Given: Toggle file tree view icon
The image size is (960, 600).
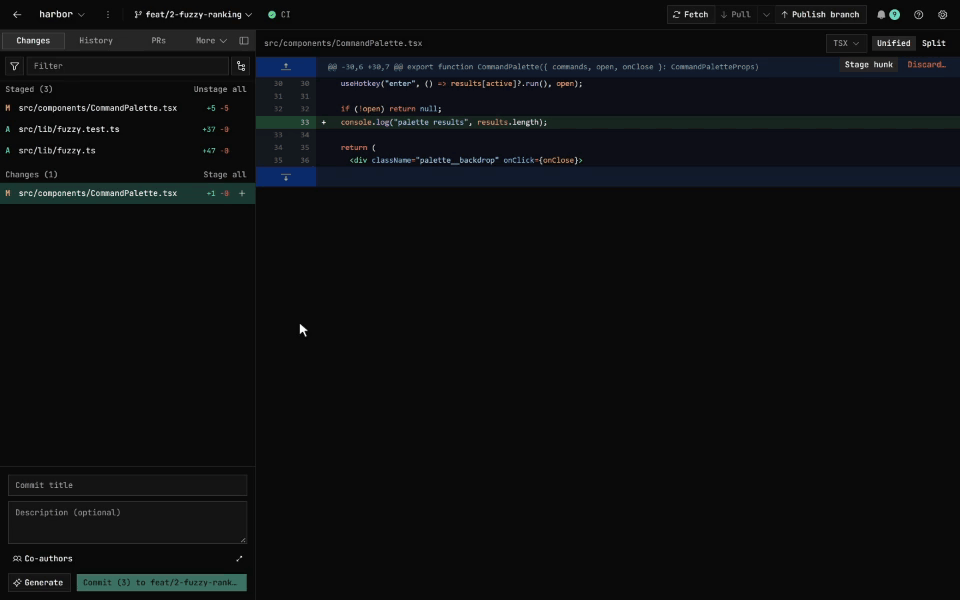Looking at the screenshot, I should click(241, 66).
